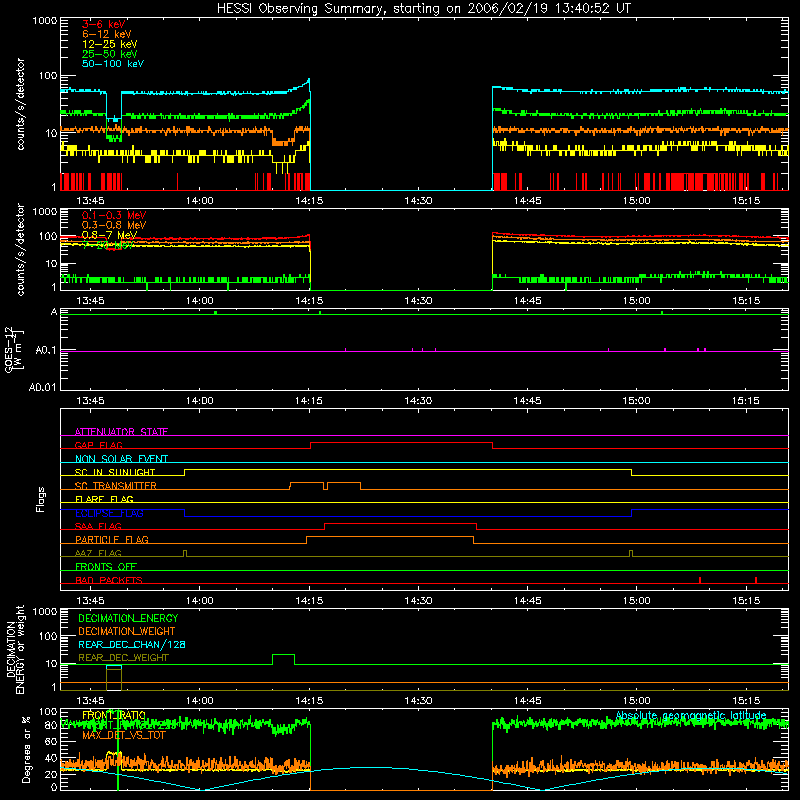This screenshot has width=800, height=800.
Task: Select the 50-100 keV legend label
Action: [113, 64]
